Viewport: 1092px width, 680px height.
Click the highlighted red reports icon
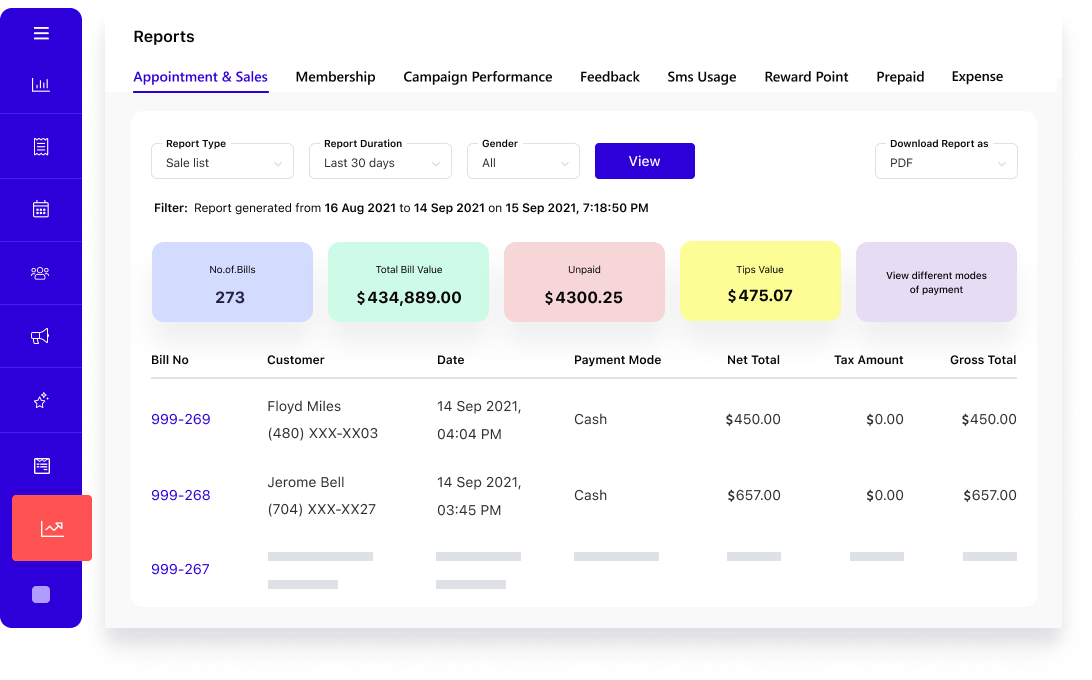[51, 528]
